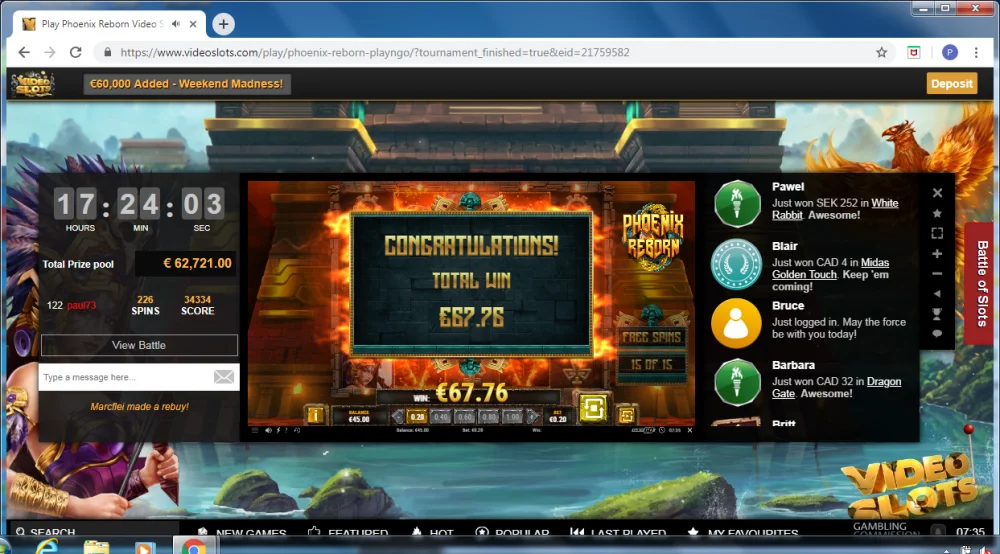Decrease bet with the left arrow
This screenshot has height=554, width=1000.
[x=398, y=417]
